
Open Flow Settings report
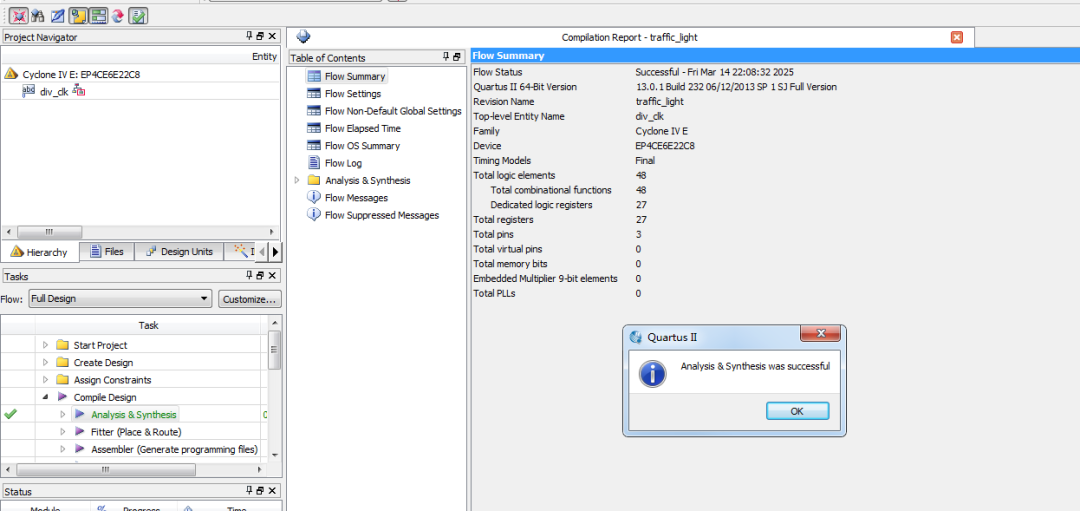[x=352, y=94]
